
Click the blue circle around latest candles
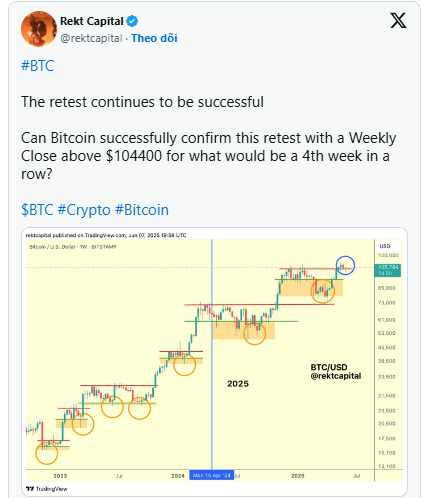(345, 265)
